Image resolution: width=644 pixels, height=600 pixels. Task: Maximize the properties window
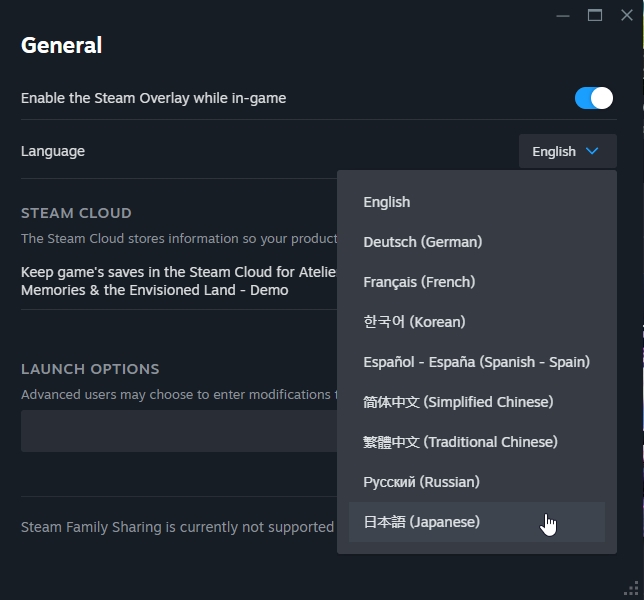click(x=595, y=15)
